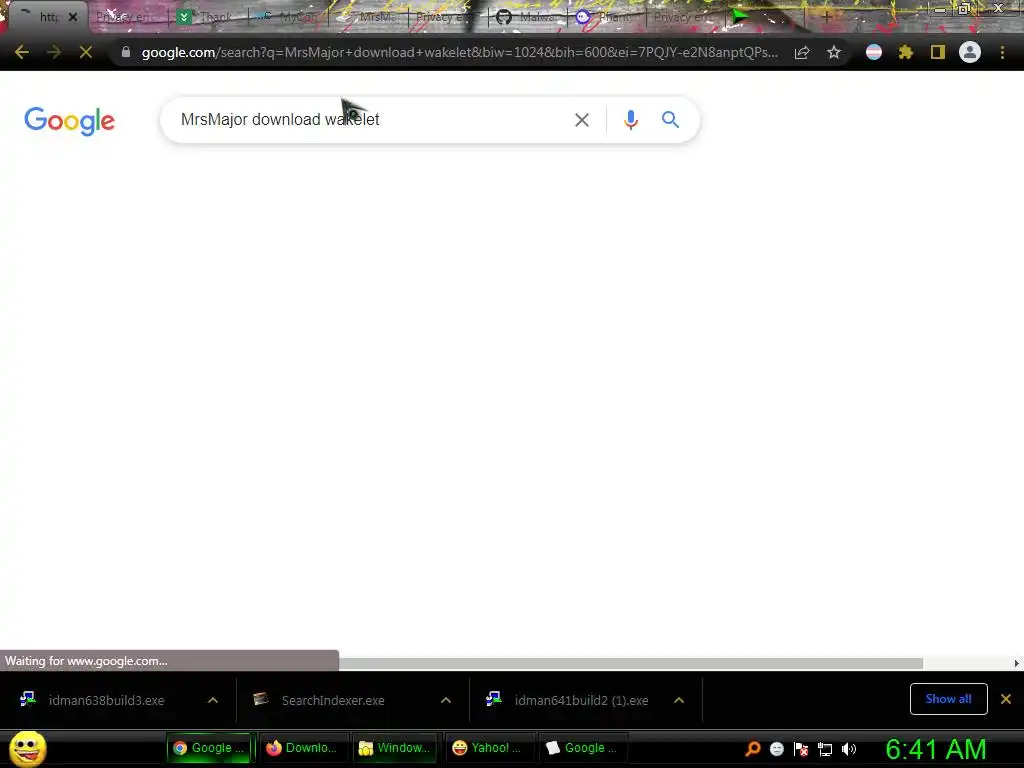The width and height of the screenshot is (1024, 768).
Task: Click the magnifier tray icon
Action: pos(753,749)
